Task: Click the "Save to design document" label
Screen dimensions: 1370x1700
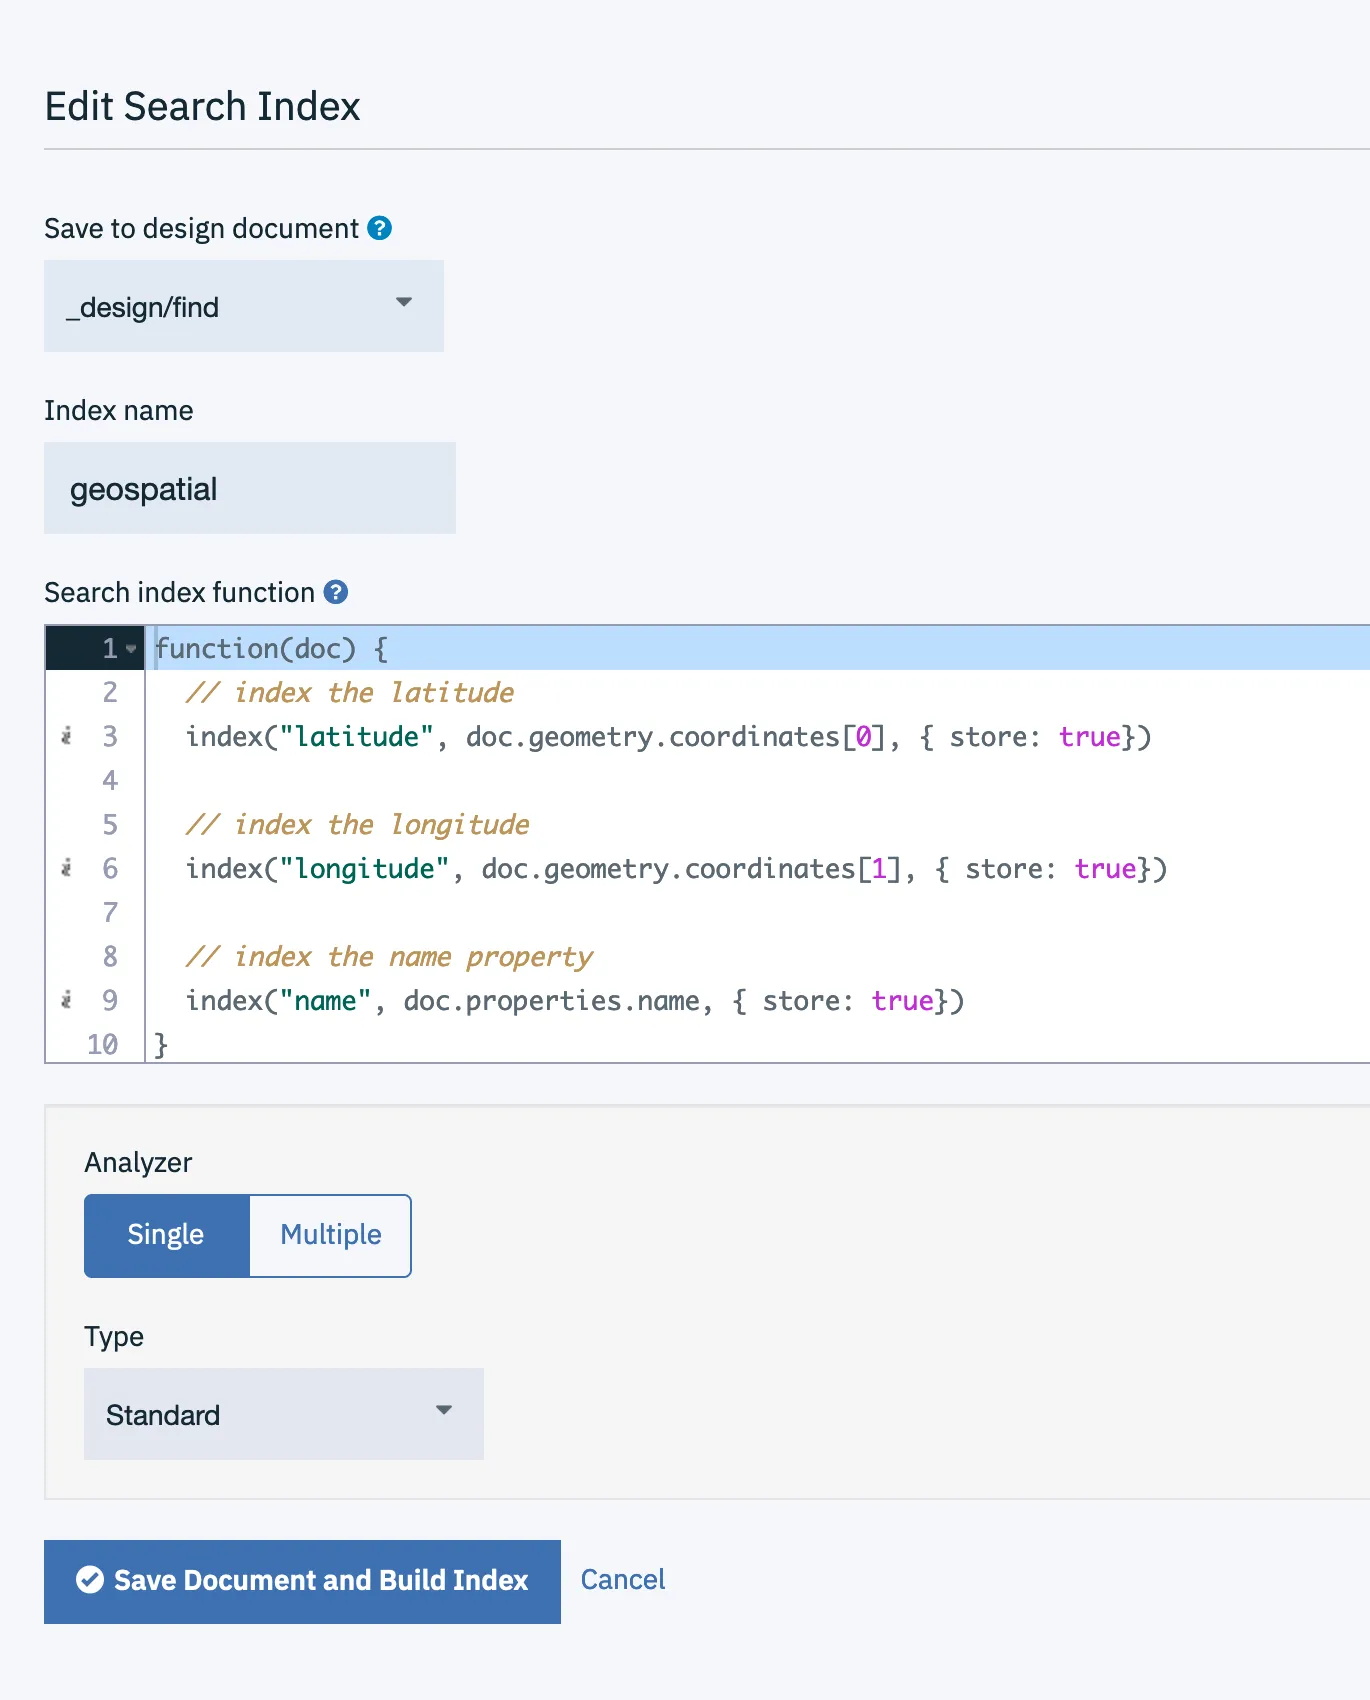Action: click(x=201, y=228)
